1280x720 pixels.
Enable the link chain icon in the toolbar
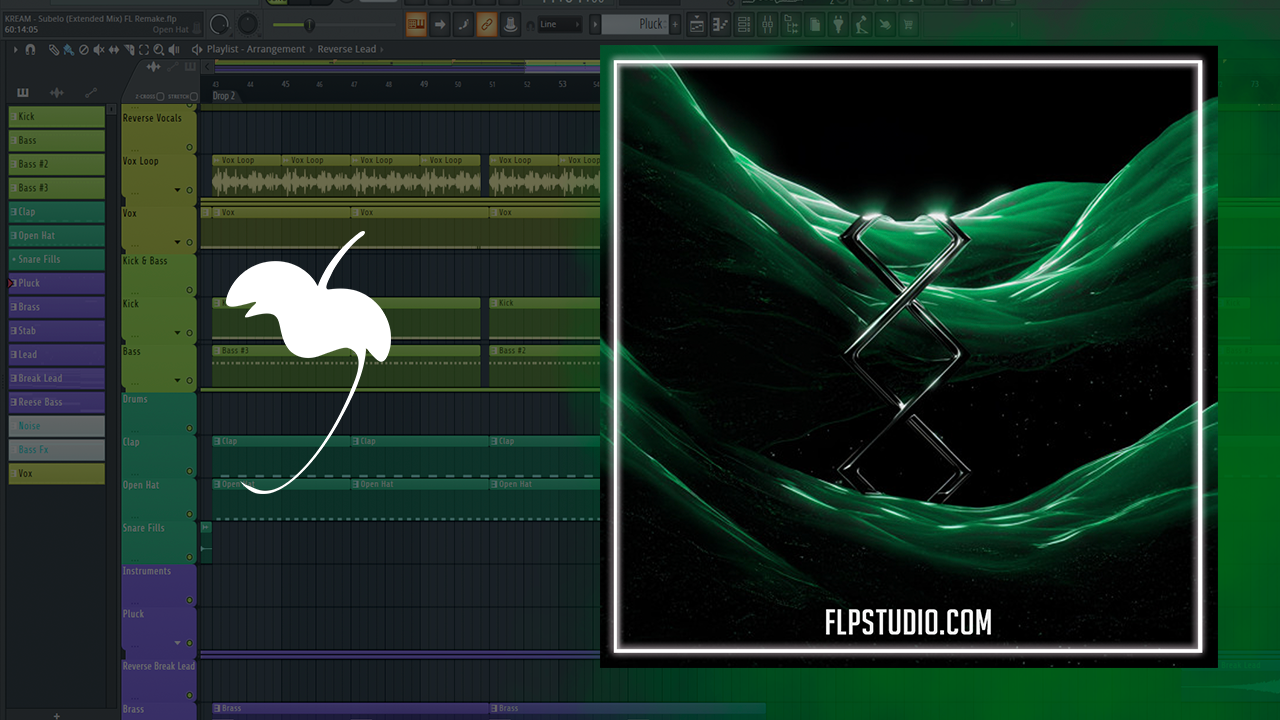486,24
